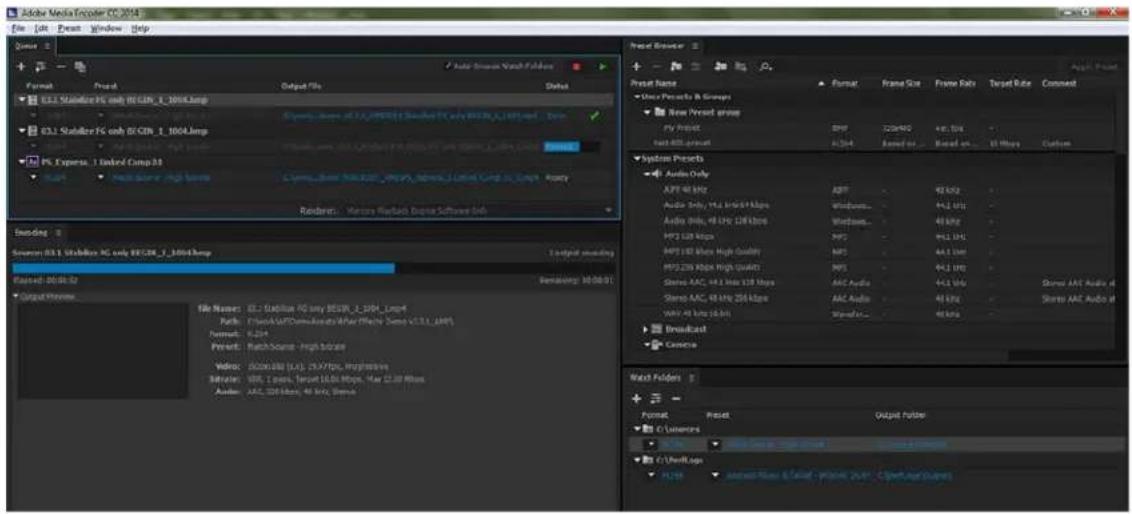Click Import Presets icon in Preset Browser
Viewport: 1132px width, 514px height.
[x=718, y=66]
